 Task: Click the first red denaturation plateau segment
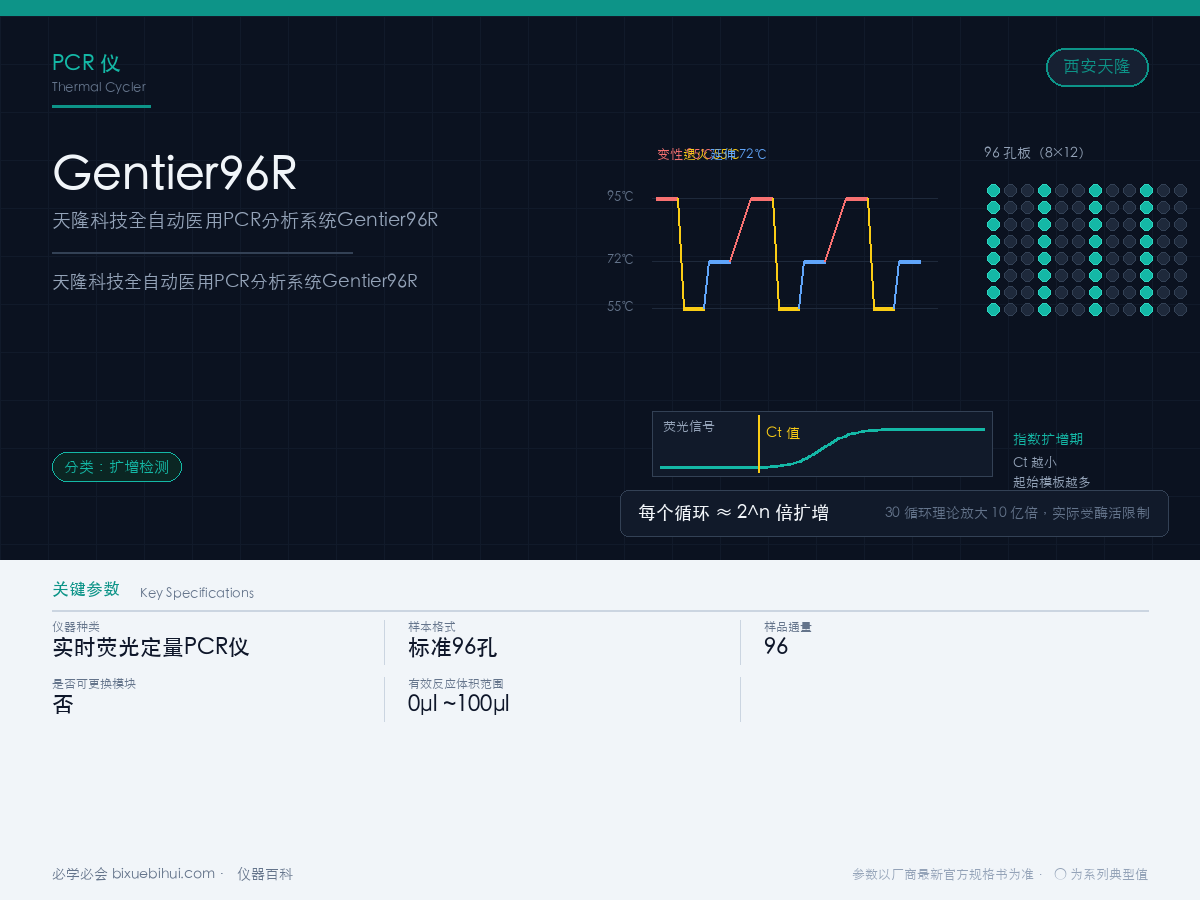[667, 199]
